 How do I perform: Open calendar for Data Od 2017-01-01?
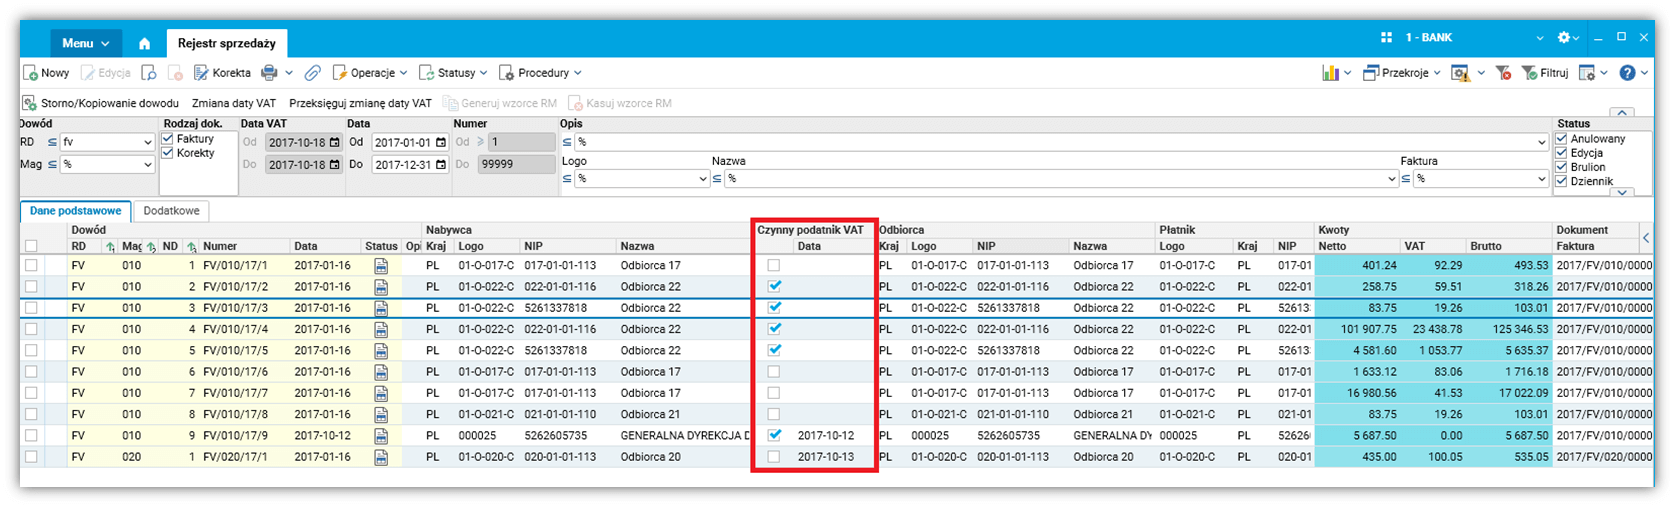441,142
